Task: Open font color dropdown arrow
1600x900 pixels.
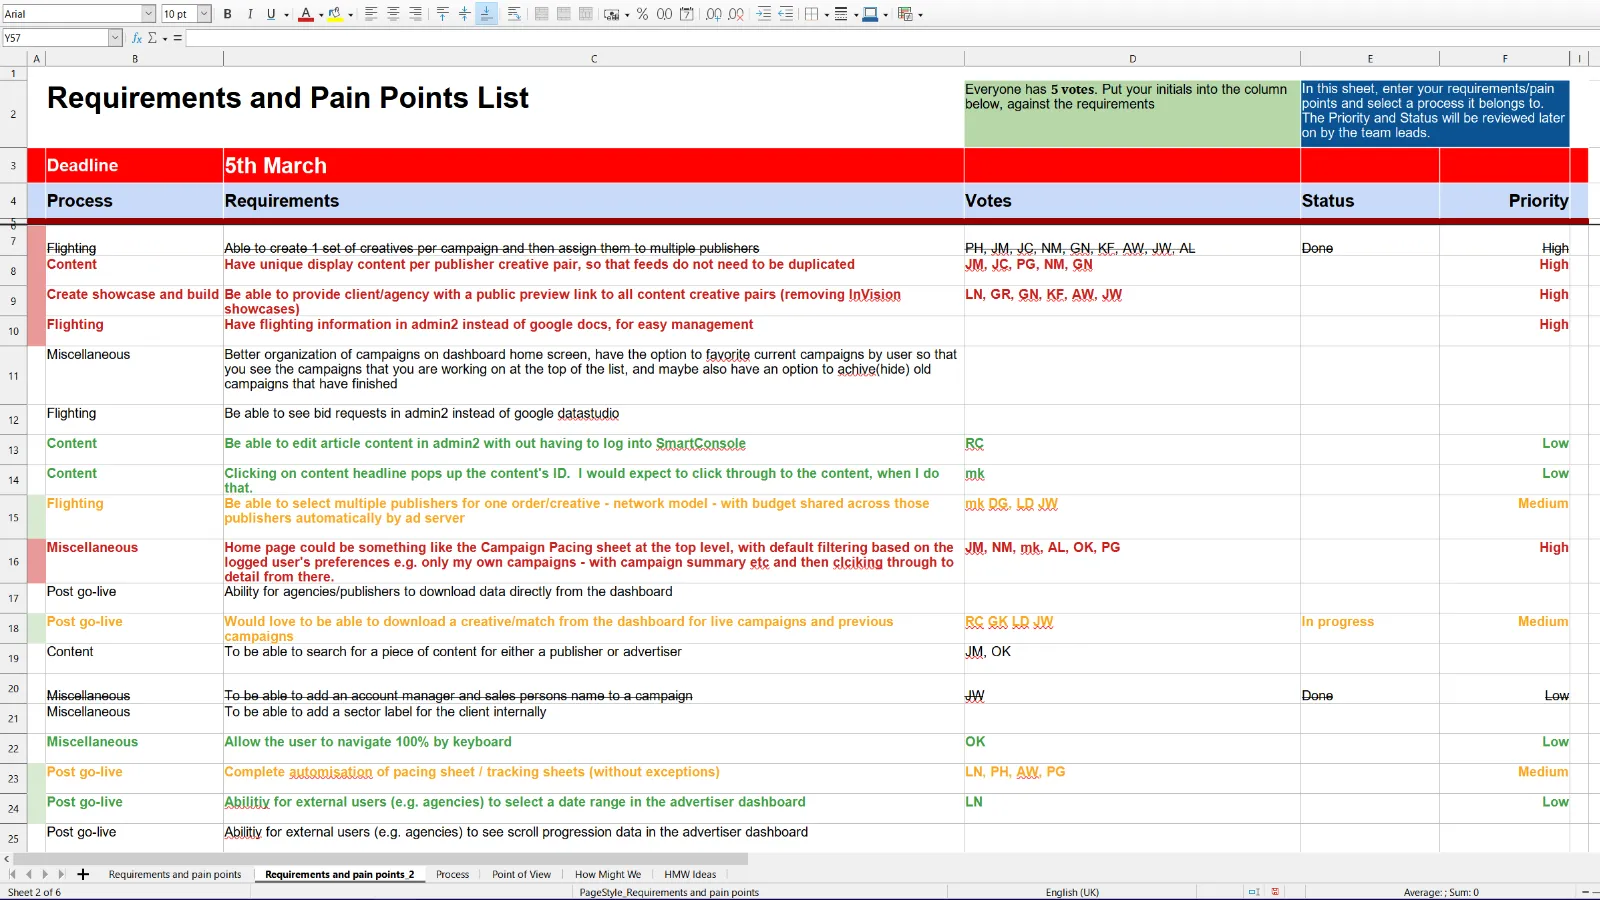Action: (x=321, y=14)
